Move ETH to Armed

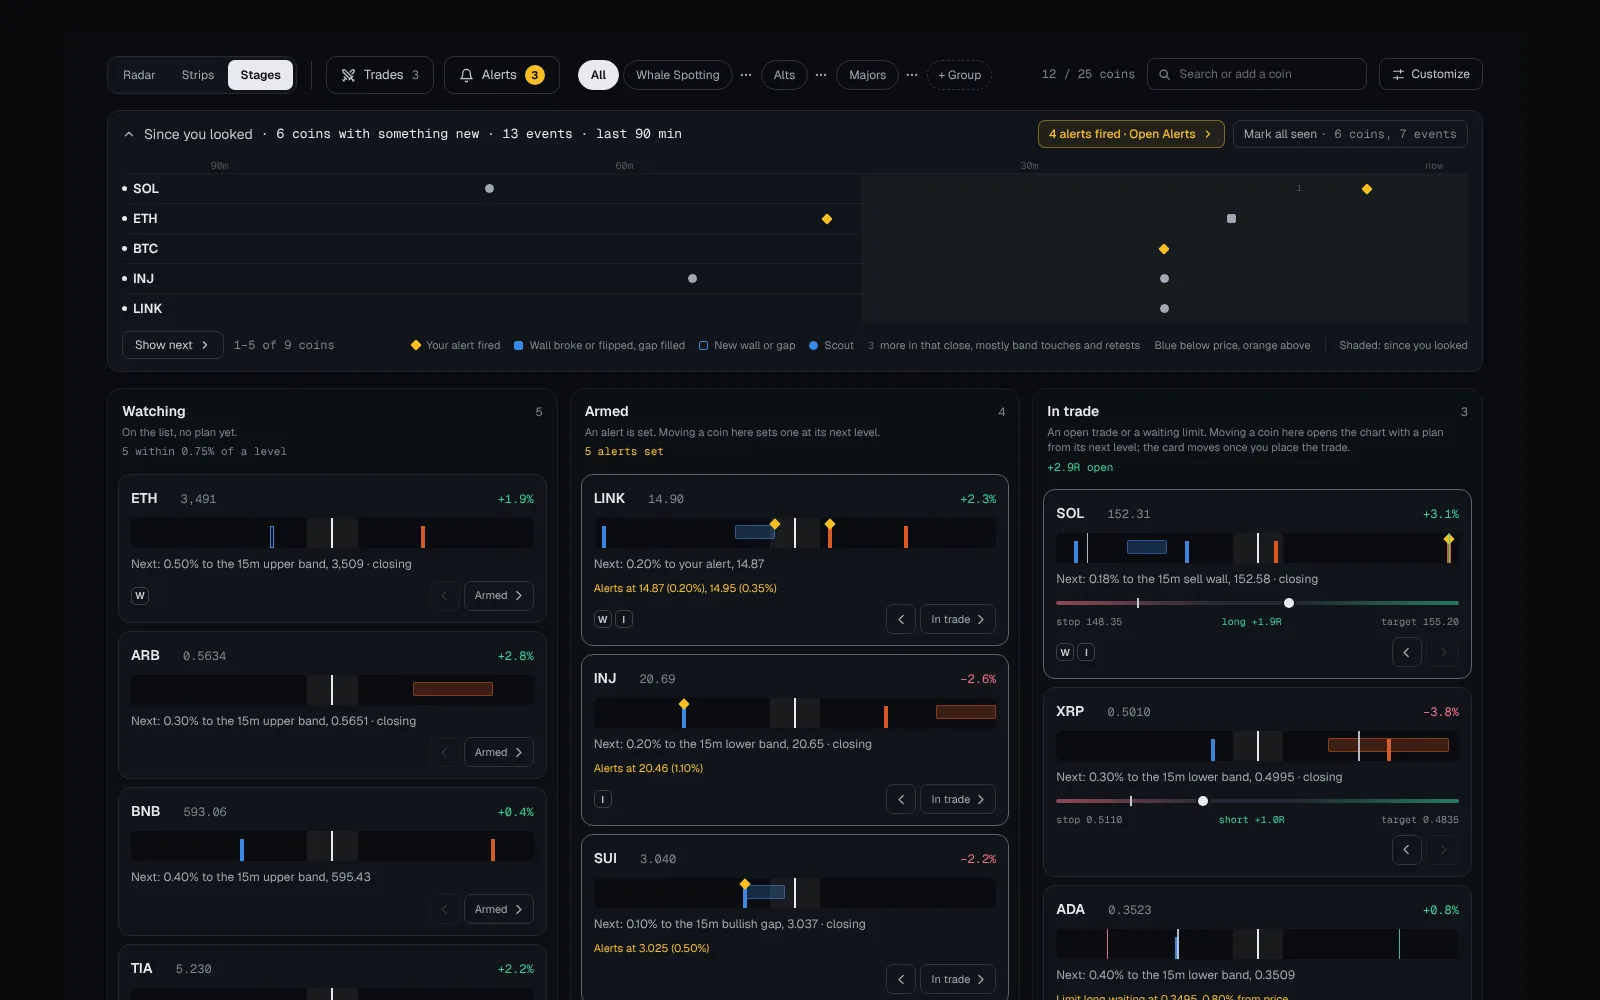(499, 596)
